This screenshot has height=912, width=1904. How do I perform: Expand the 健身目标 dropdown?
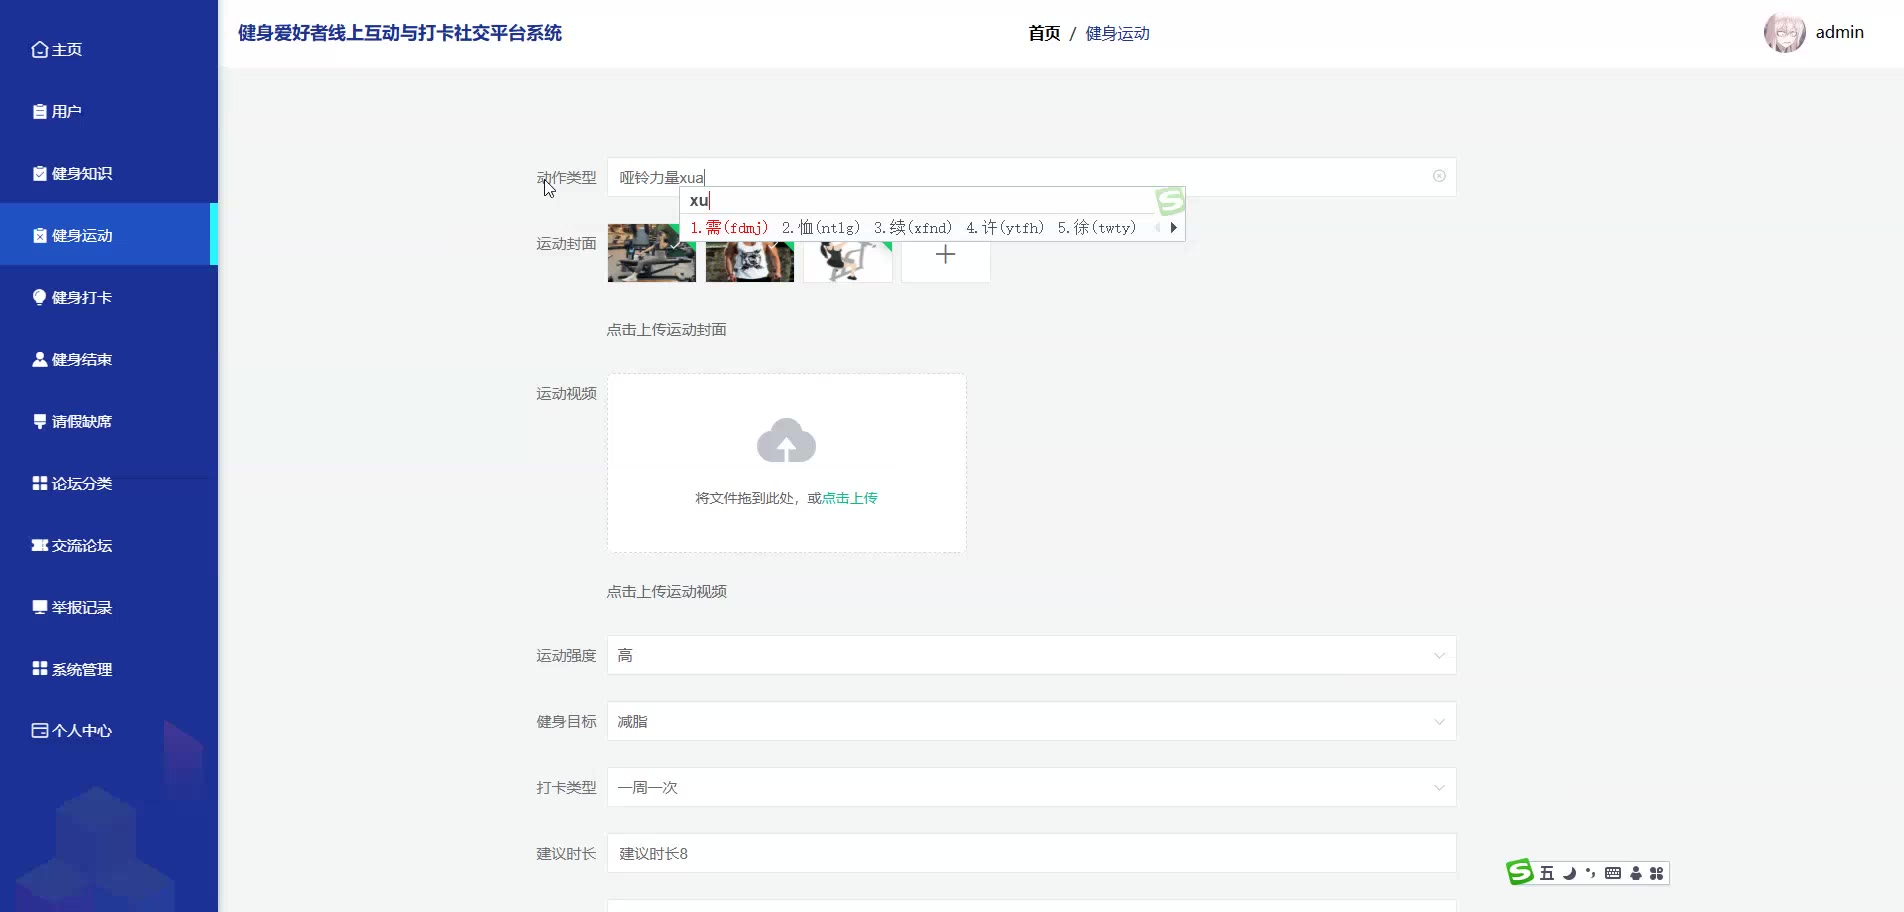pos(1439,722)
